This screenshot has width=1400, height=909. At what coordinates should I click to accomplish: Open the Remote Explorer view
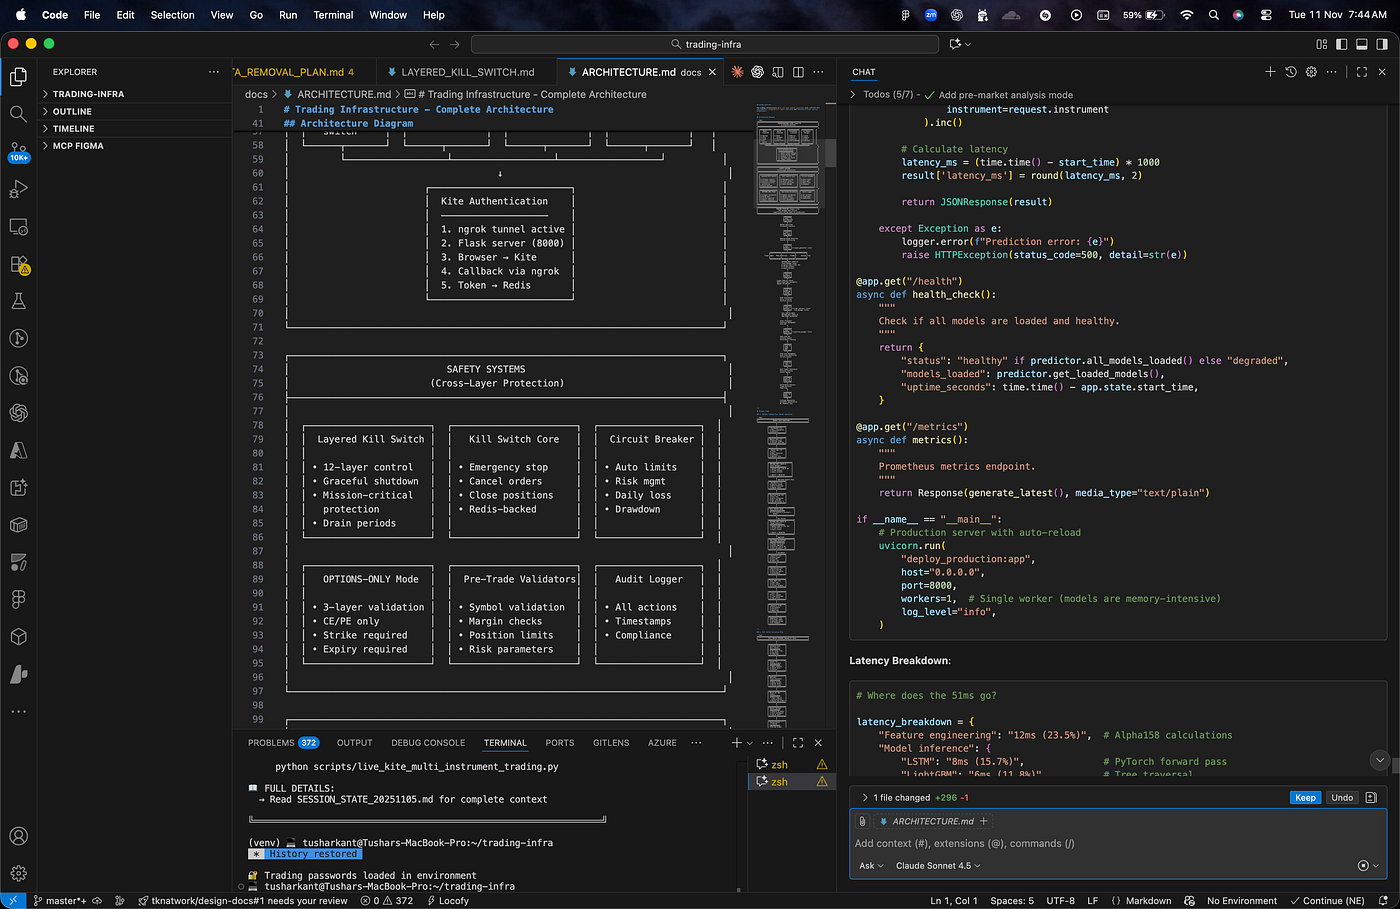click(18, 227)
